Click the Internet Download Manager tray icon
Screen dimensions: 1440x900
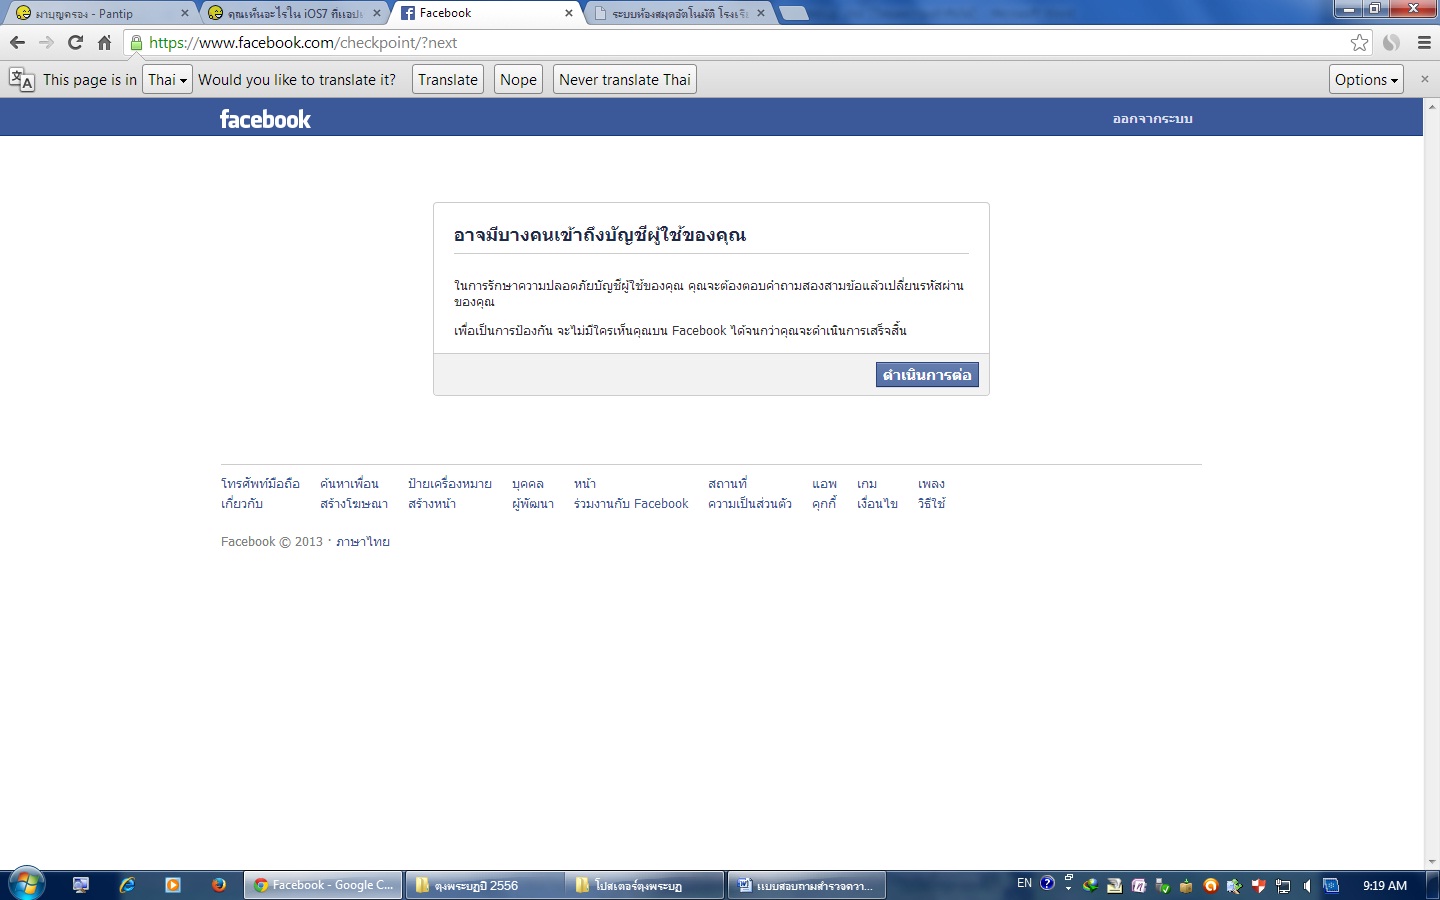(1090, 885)
